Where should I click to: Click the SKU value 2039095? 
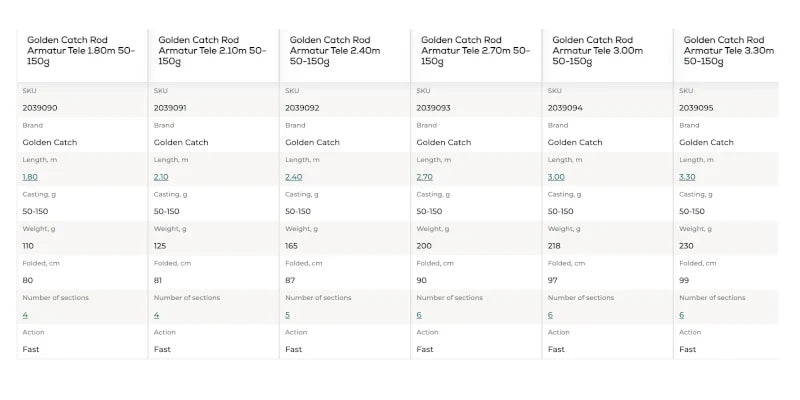696,108
